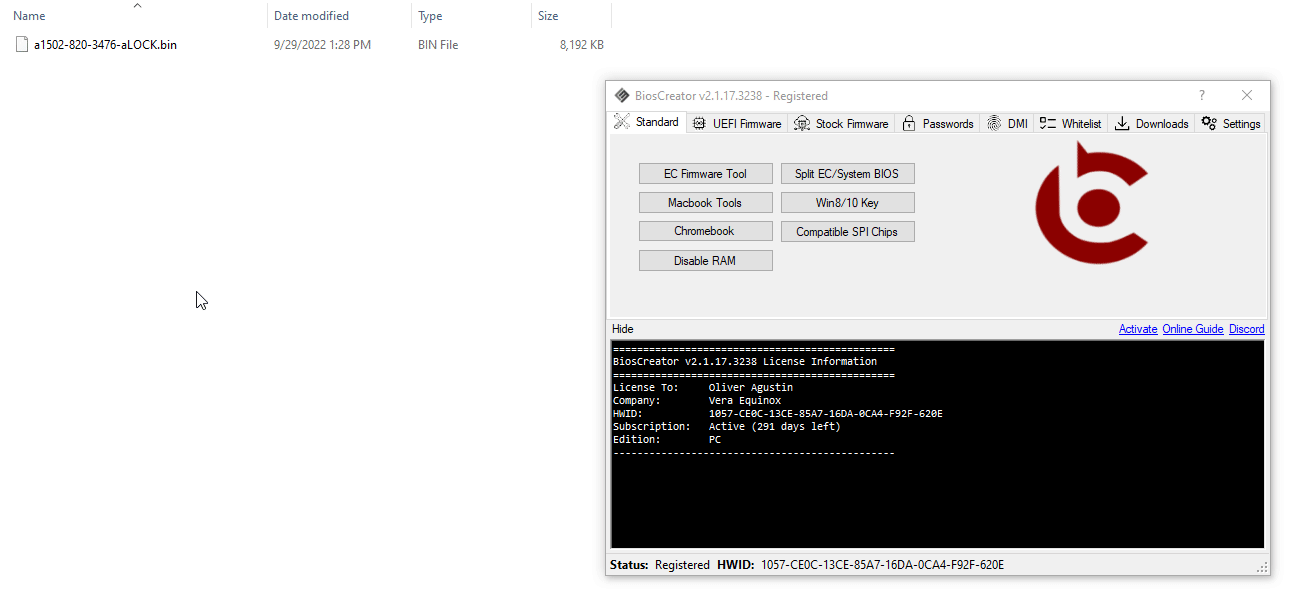Screen dimensions: 1294x607
Task: Click 'Status: Registered' in the status bar
Action: (660, 565)
